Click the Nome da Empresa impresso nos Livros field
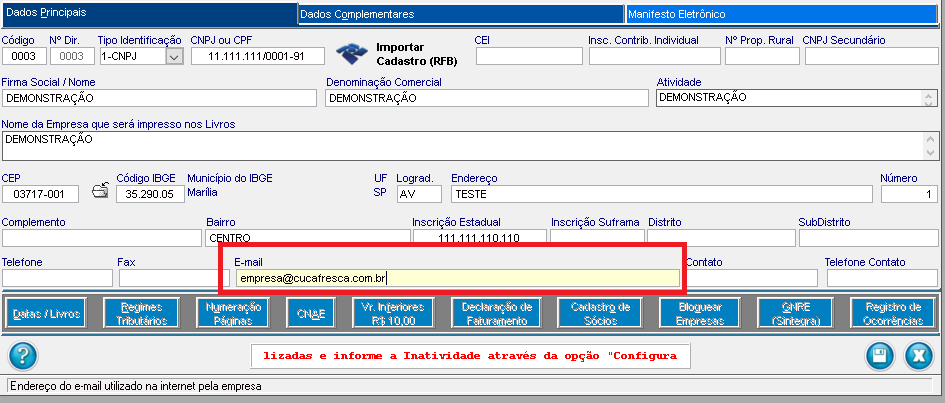The height and width of the screenshot is (403, 945). [x=463, y=146]
